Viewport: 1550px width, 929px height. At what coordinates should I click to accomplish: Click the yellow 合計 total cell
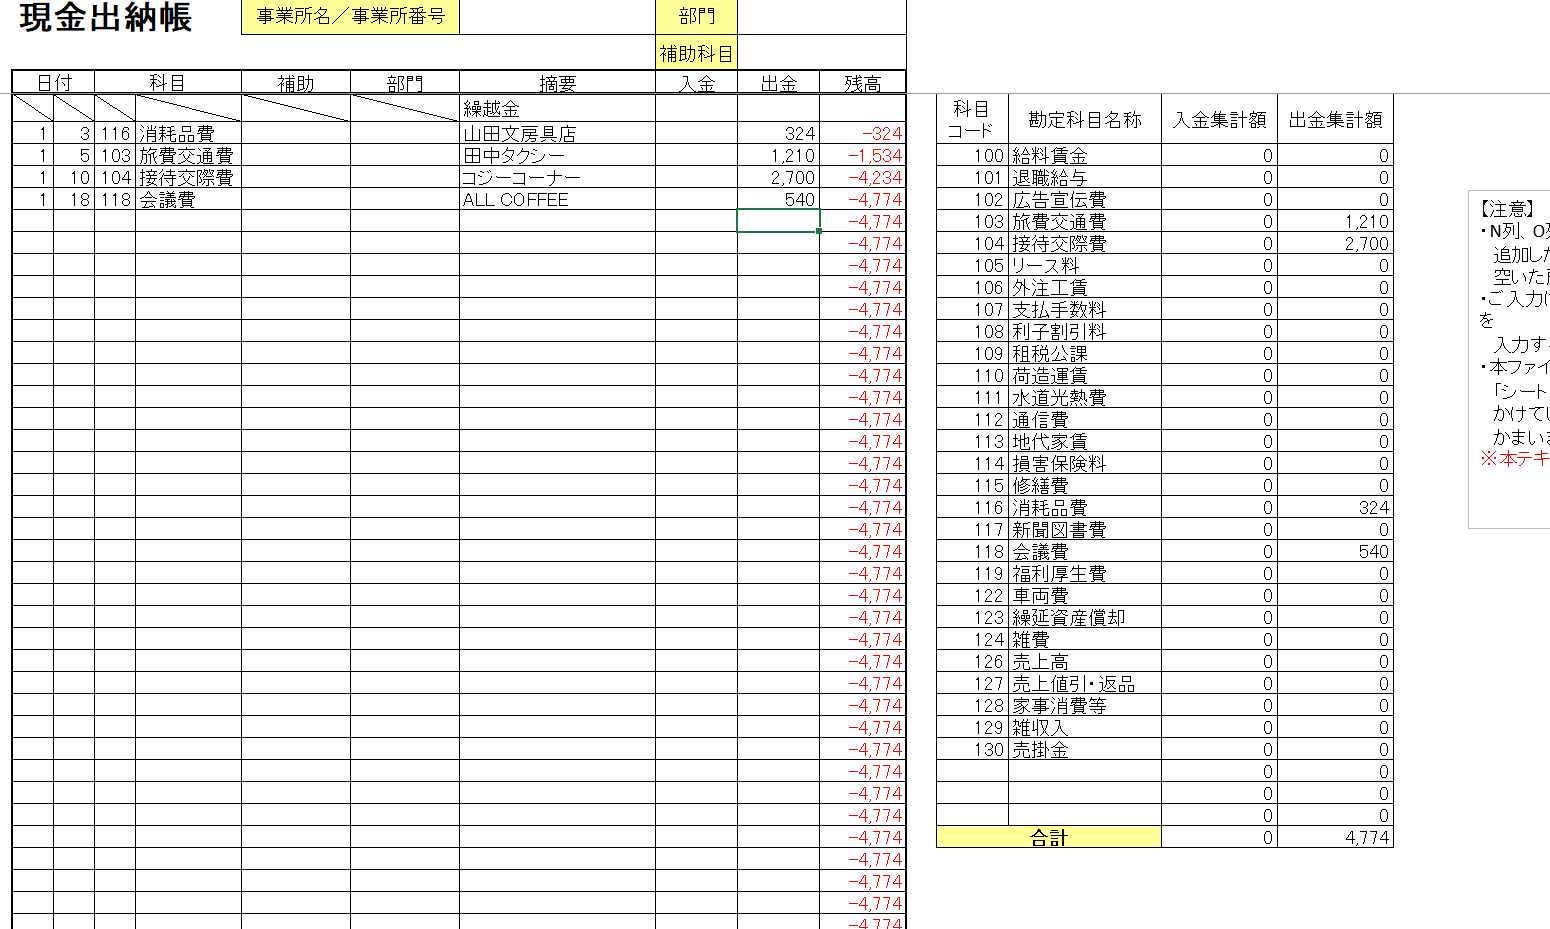coord(1049,837)
